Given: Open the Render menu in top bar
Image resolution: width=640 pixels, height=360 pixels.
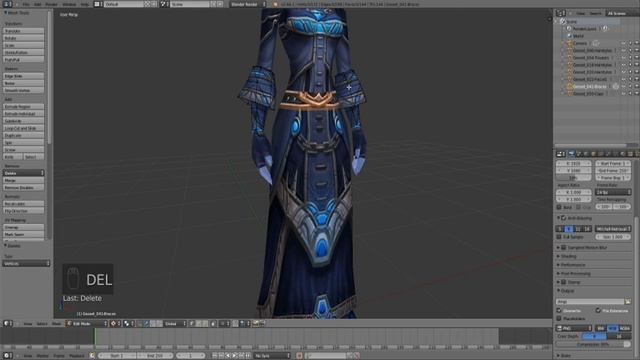Looking at the screenshot, I should 51,4.
